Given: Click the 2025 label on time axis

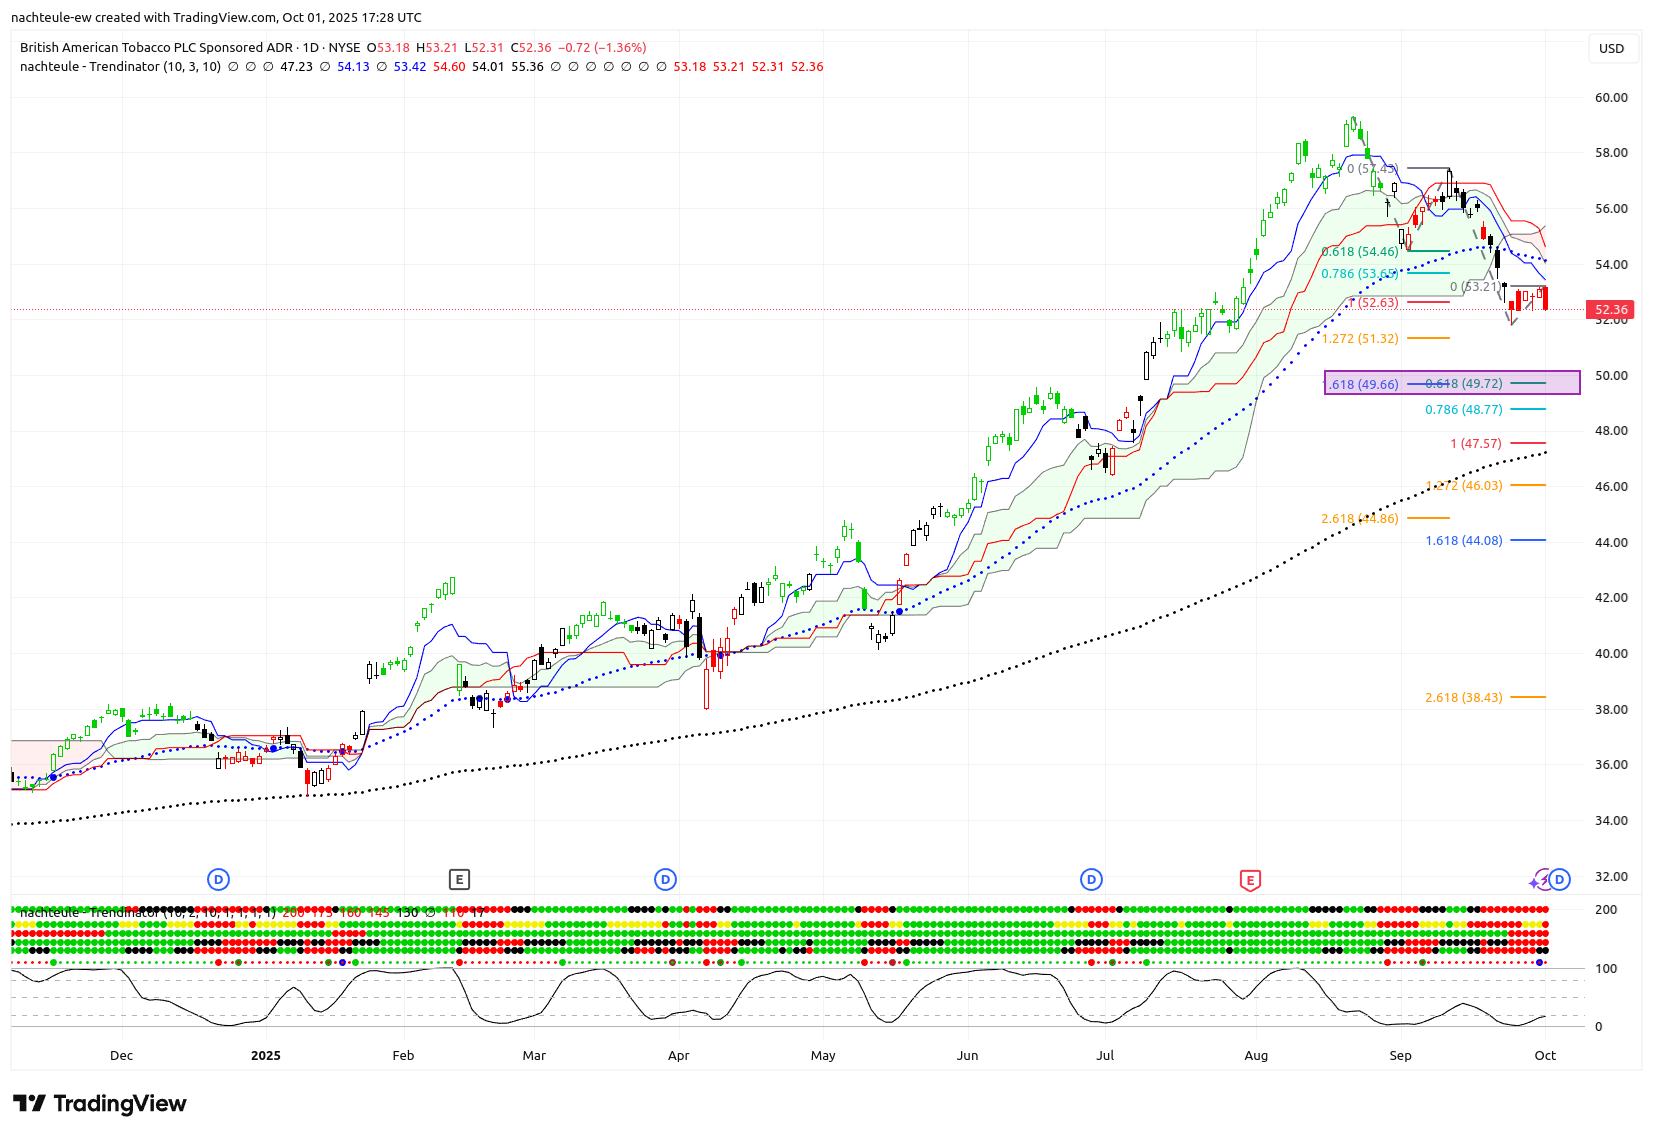Looking at the screenshot, I should (266, 1056).
